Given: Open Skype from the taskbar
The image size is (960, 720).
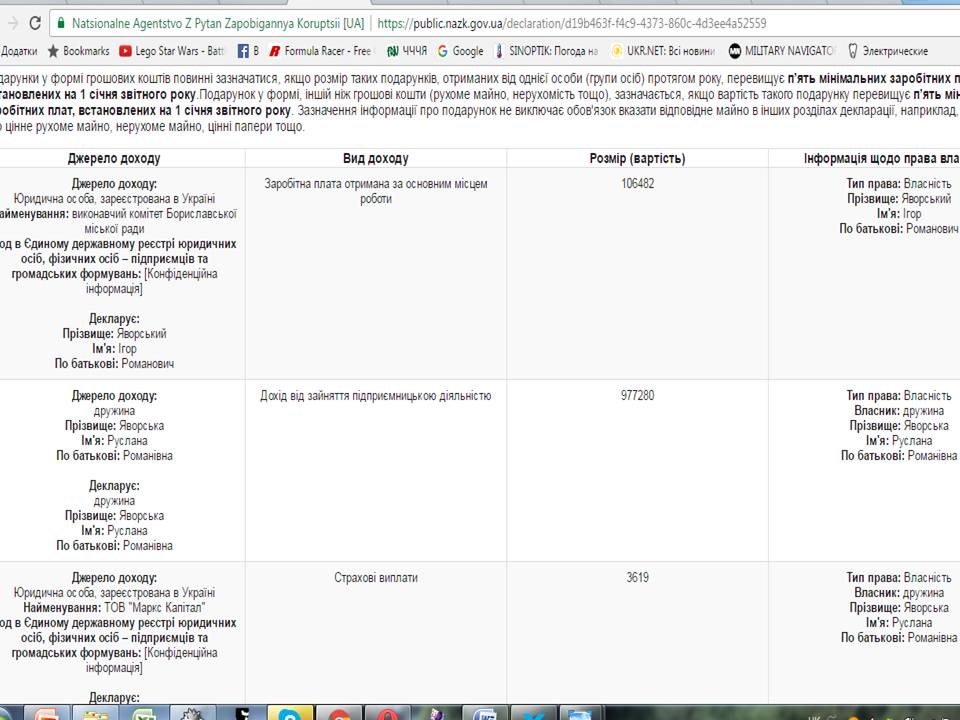Looking at the screenshot, I should [289, 713].
